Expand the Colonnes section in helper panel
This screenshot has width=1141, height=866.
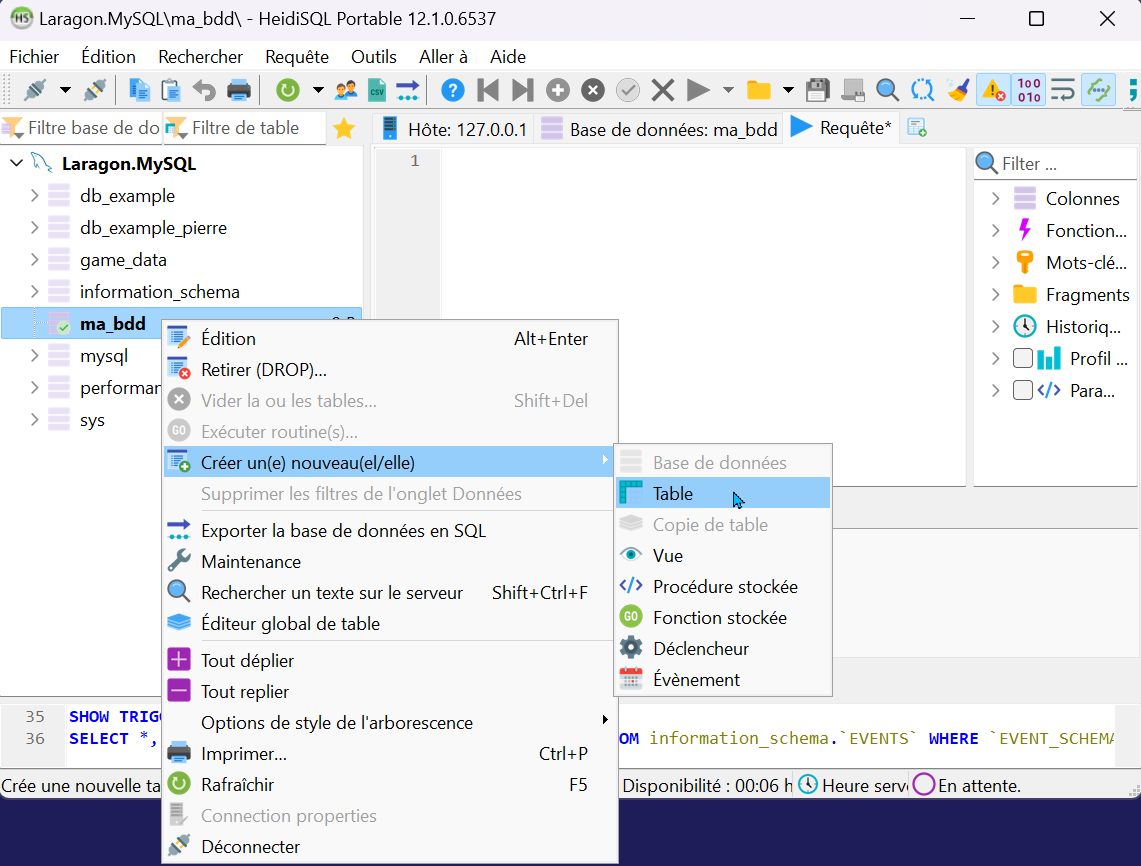tap(995, 199)
